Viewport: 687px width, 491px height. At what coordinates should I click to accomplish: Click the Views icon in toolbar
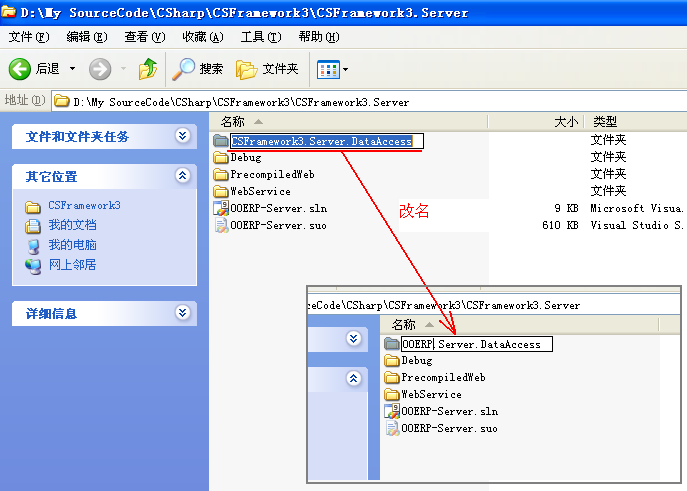[327, 69]
